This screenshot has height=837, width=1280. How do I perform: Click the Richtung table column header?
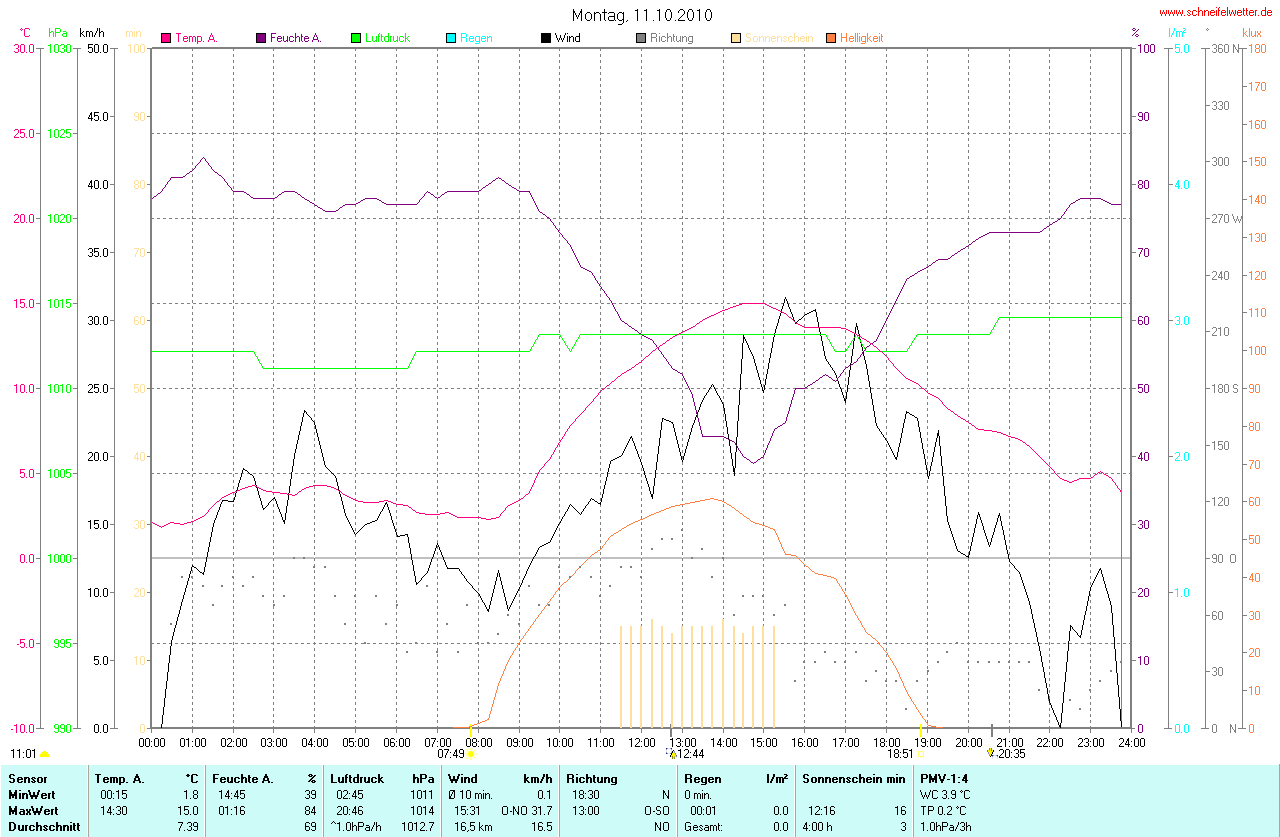click(592, 778)
